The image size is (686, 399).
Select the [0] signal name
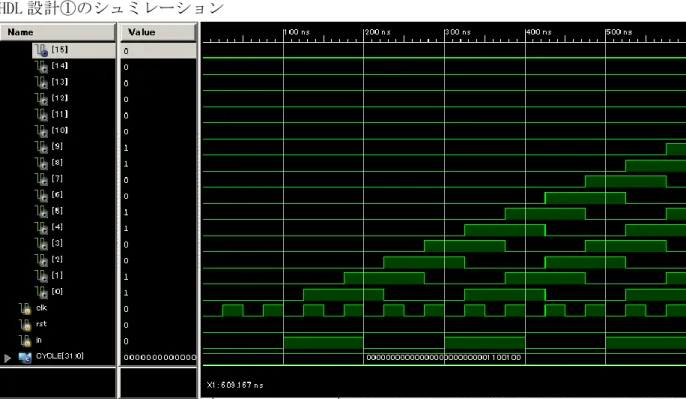57,291
